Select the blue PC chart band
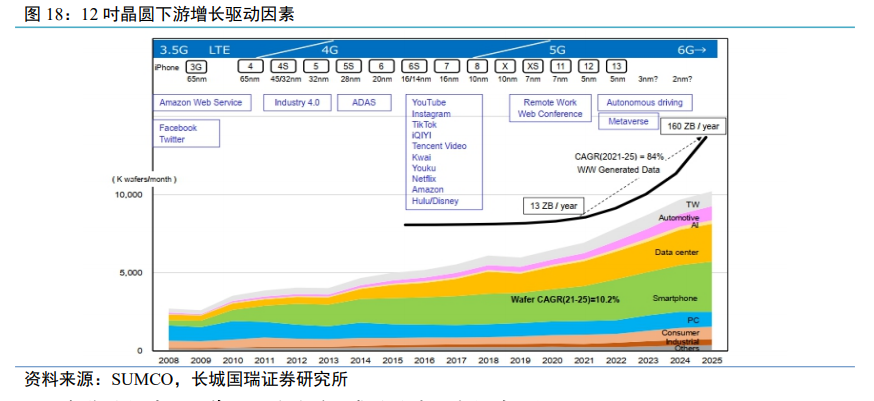Screen dimensions: 874x401 (693, 321)
